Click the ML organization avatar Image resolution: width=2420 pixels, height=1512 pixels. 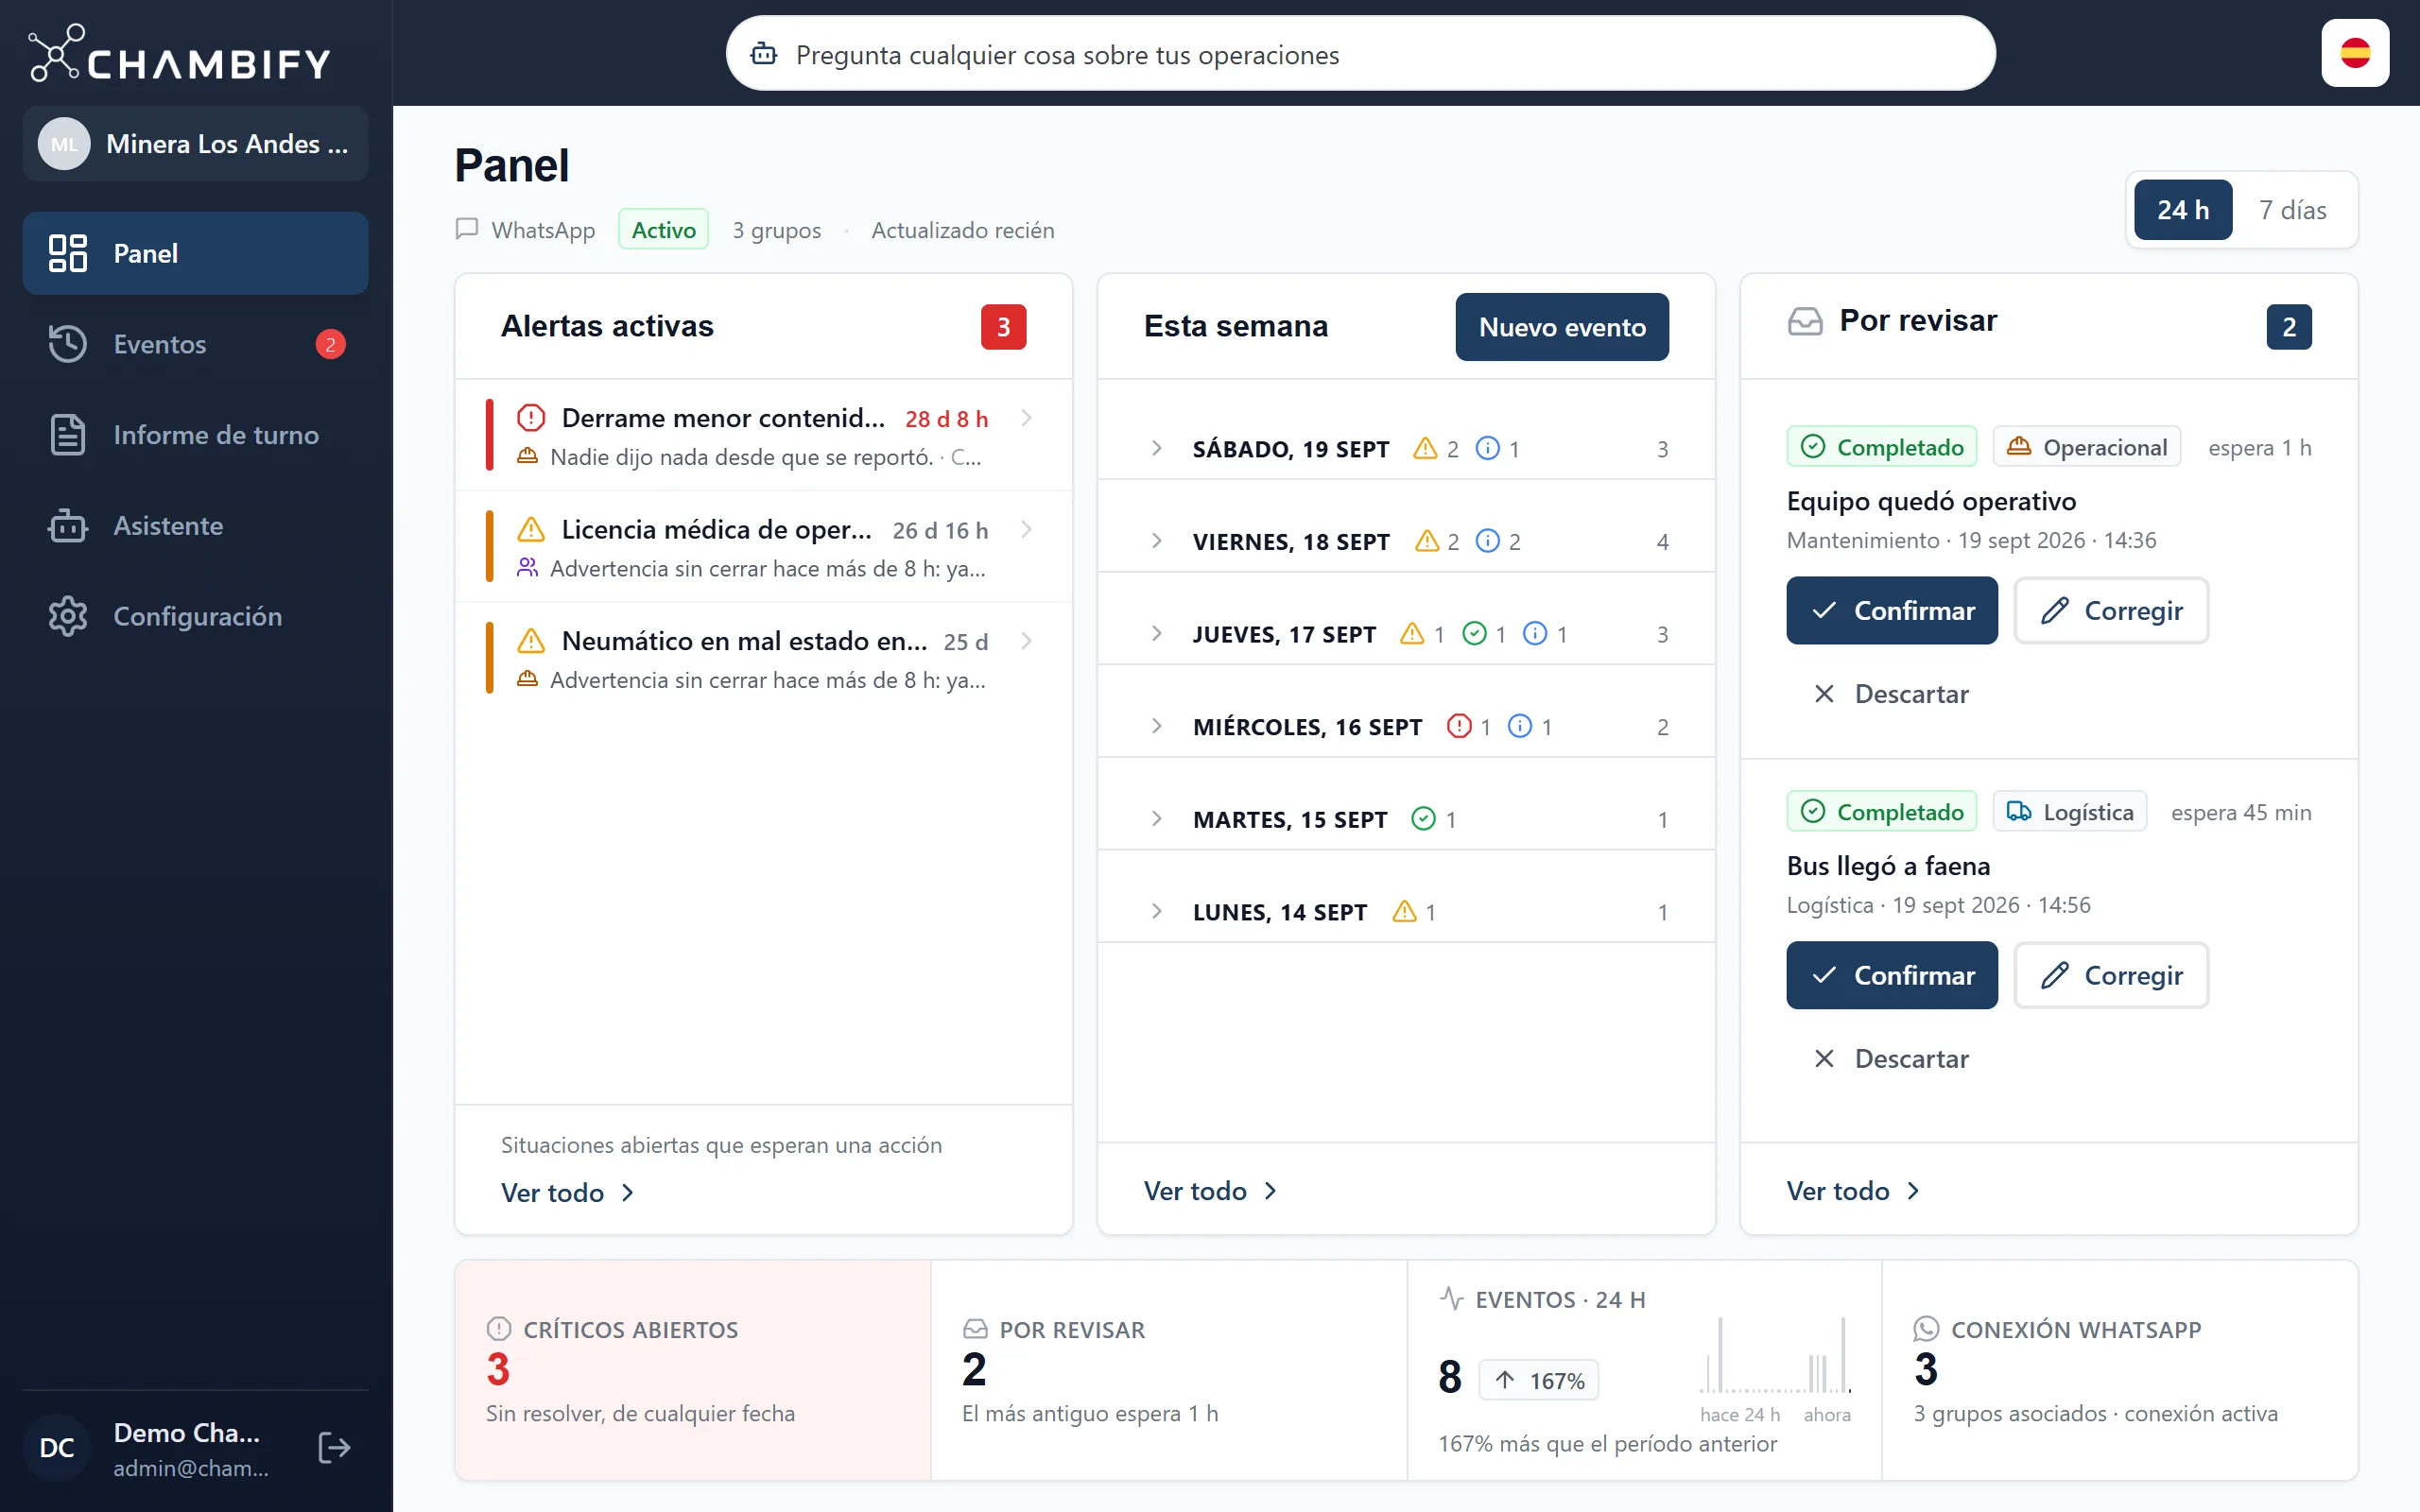(x=64, y=144)
